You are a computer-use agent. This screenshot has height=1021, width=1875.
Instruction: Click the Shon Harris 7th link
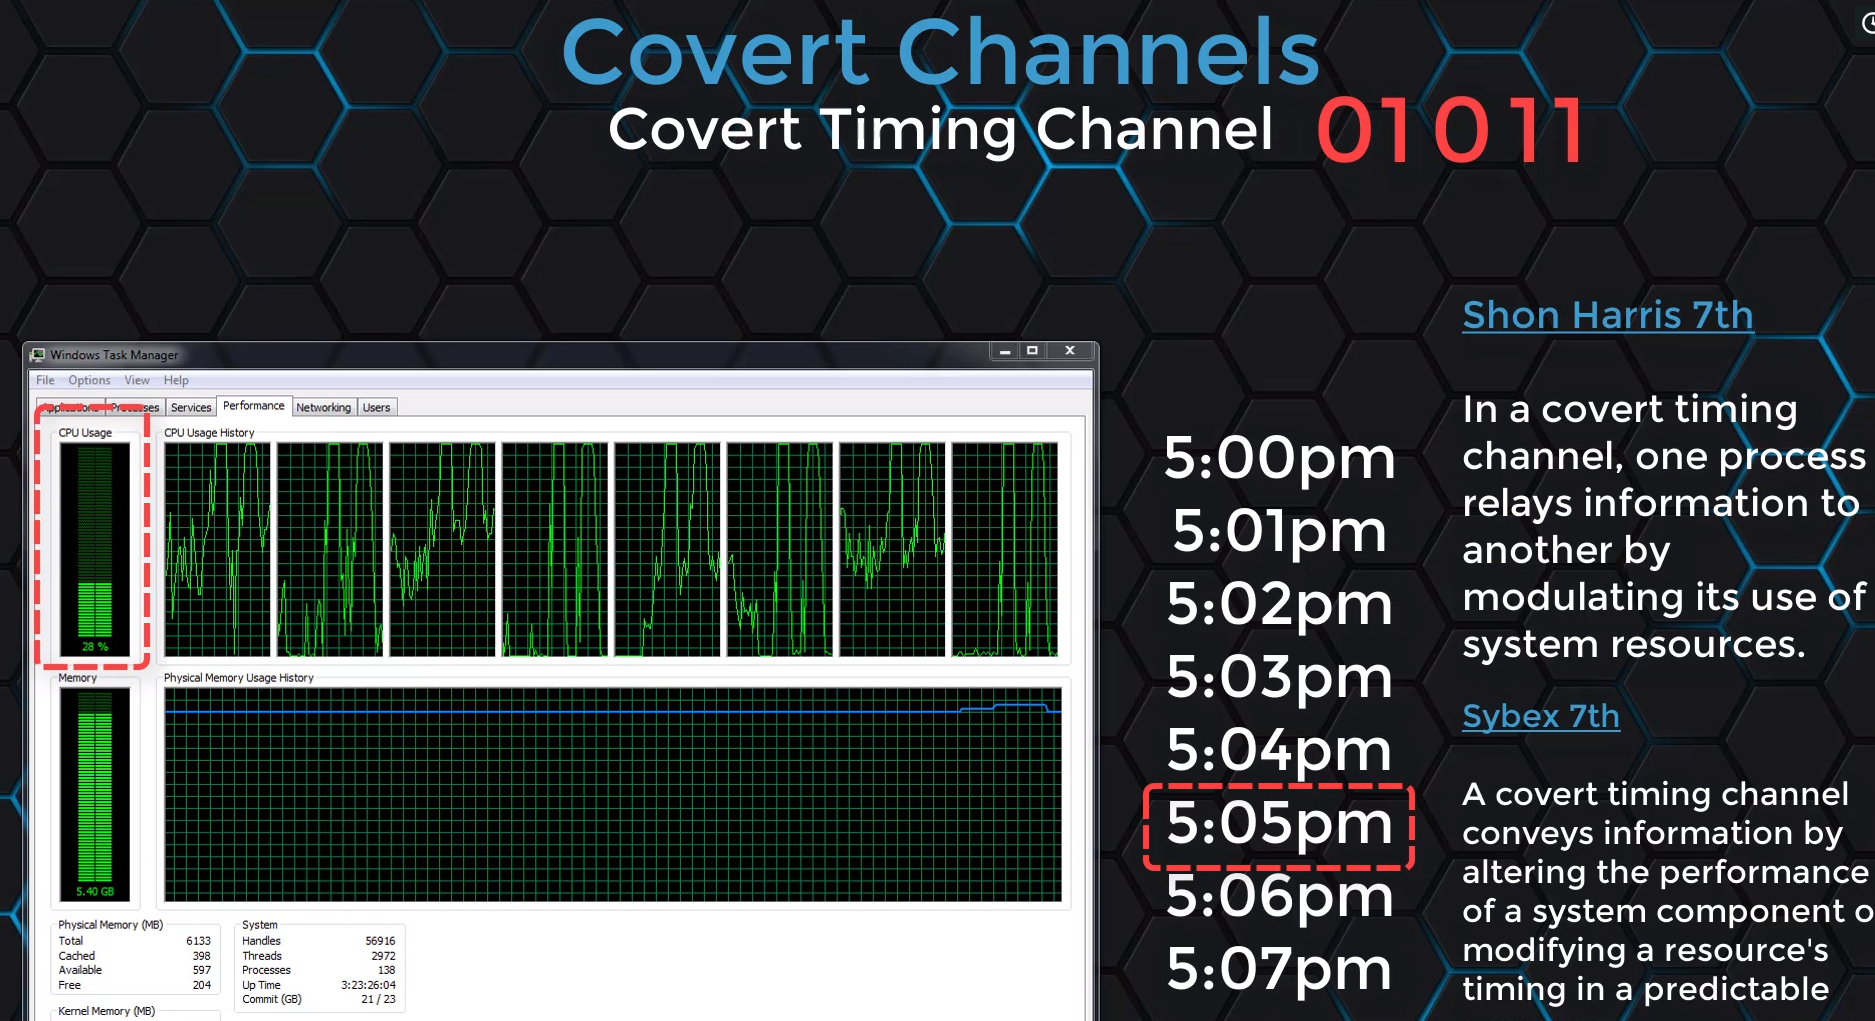(x=1607, y=314)
